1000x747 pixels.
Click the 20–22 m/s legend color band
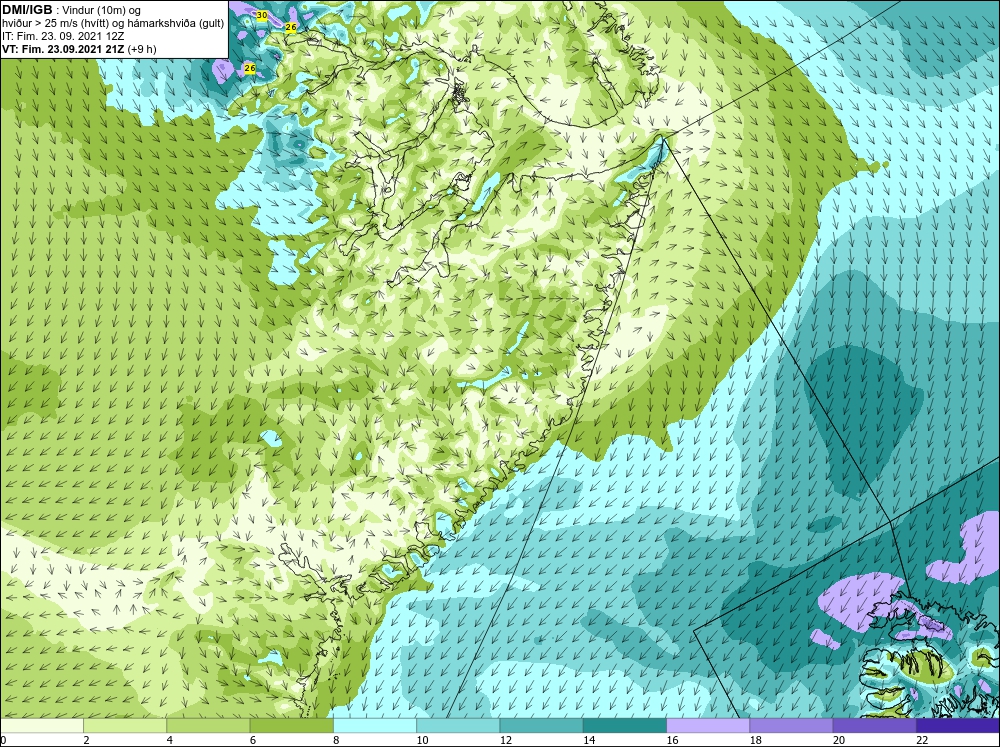coord(874,726)
